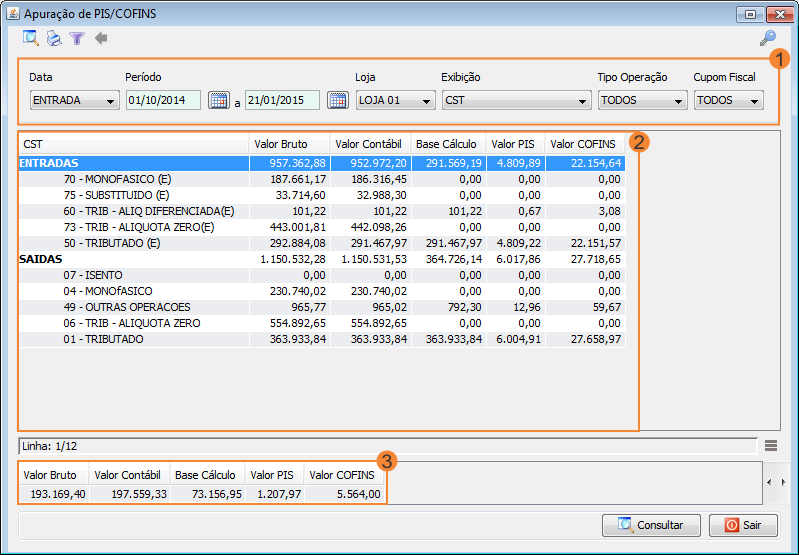This screenshot has width=799, height=555.
Task: Expand the Exibição dropdown showing CST
Action: point(517,100)
